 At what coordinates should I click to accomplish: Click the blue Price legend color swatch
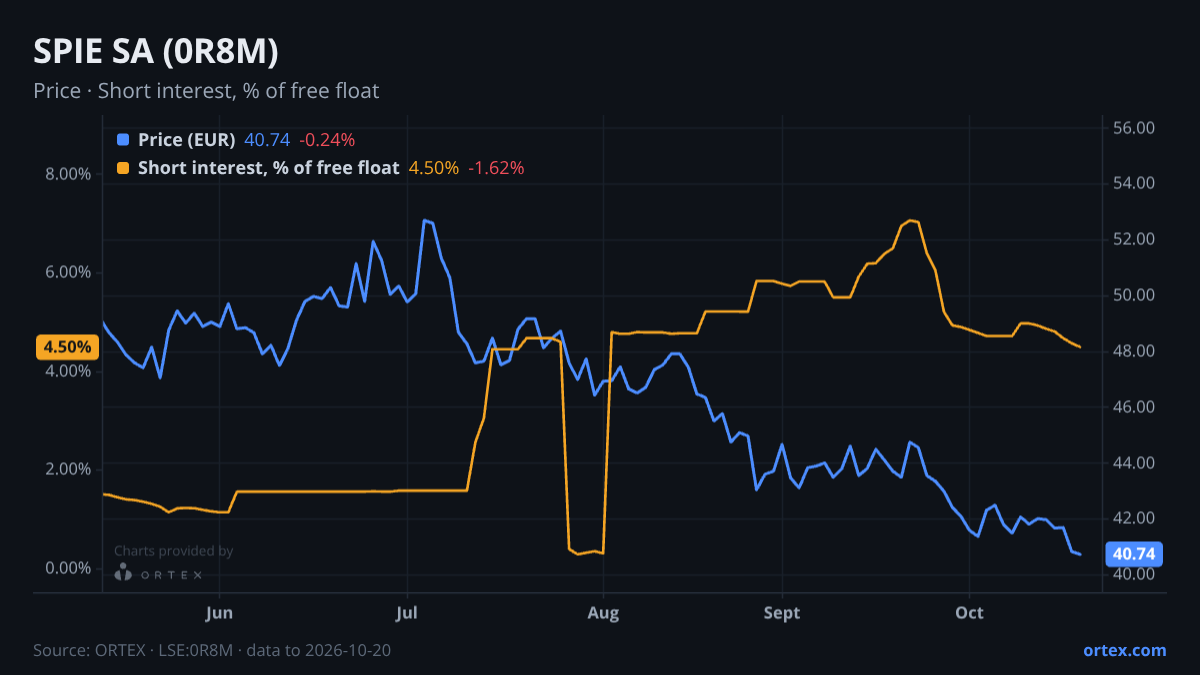(x=123, y=140)
